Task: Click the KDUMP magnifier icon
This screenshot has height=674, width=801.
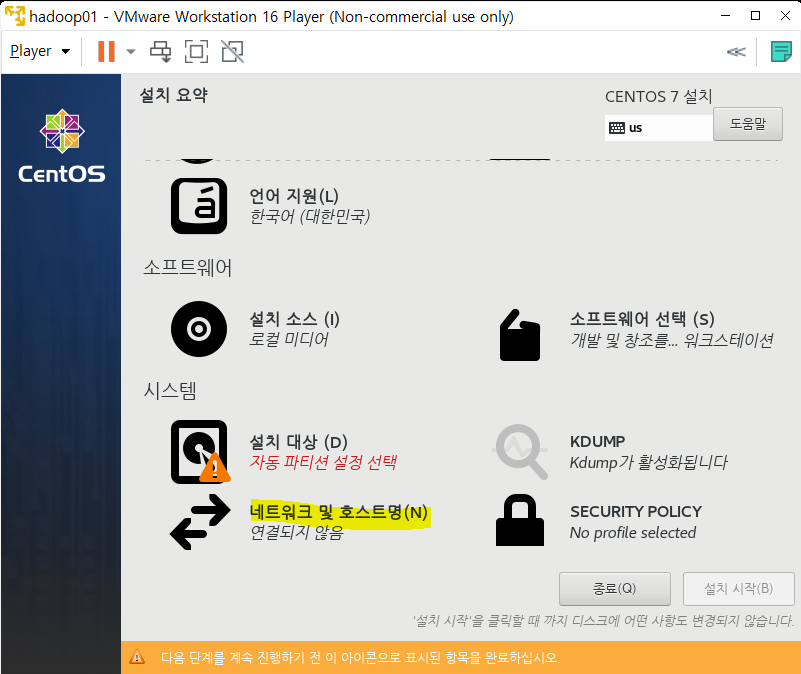Action: [x=521, y=452]
